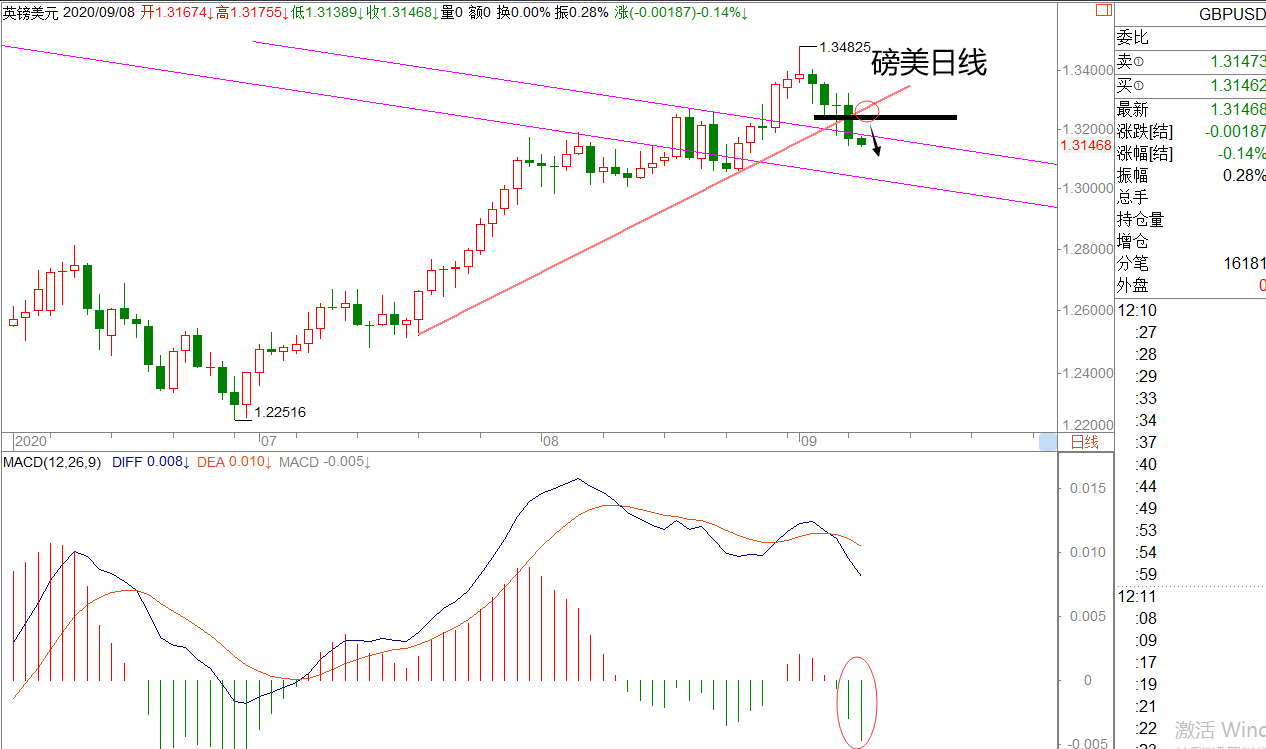The height and width of the screenshot is (749, 1266).
Task: Select the 涨幅[结] percent row
Action: click(1190, 154)
